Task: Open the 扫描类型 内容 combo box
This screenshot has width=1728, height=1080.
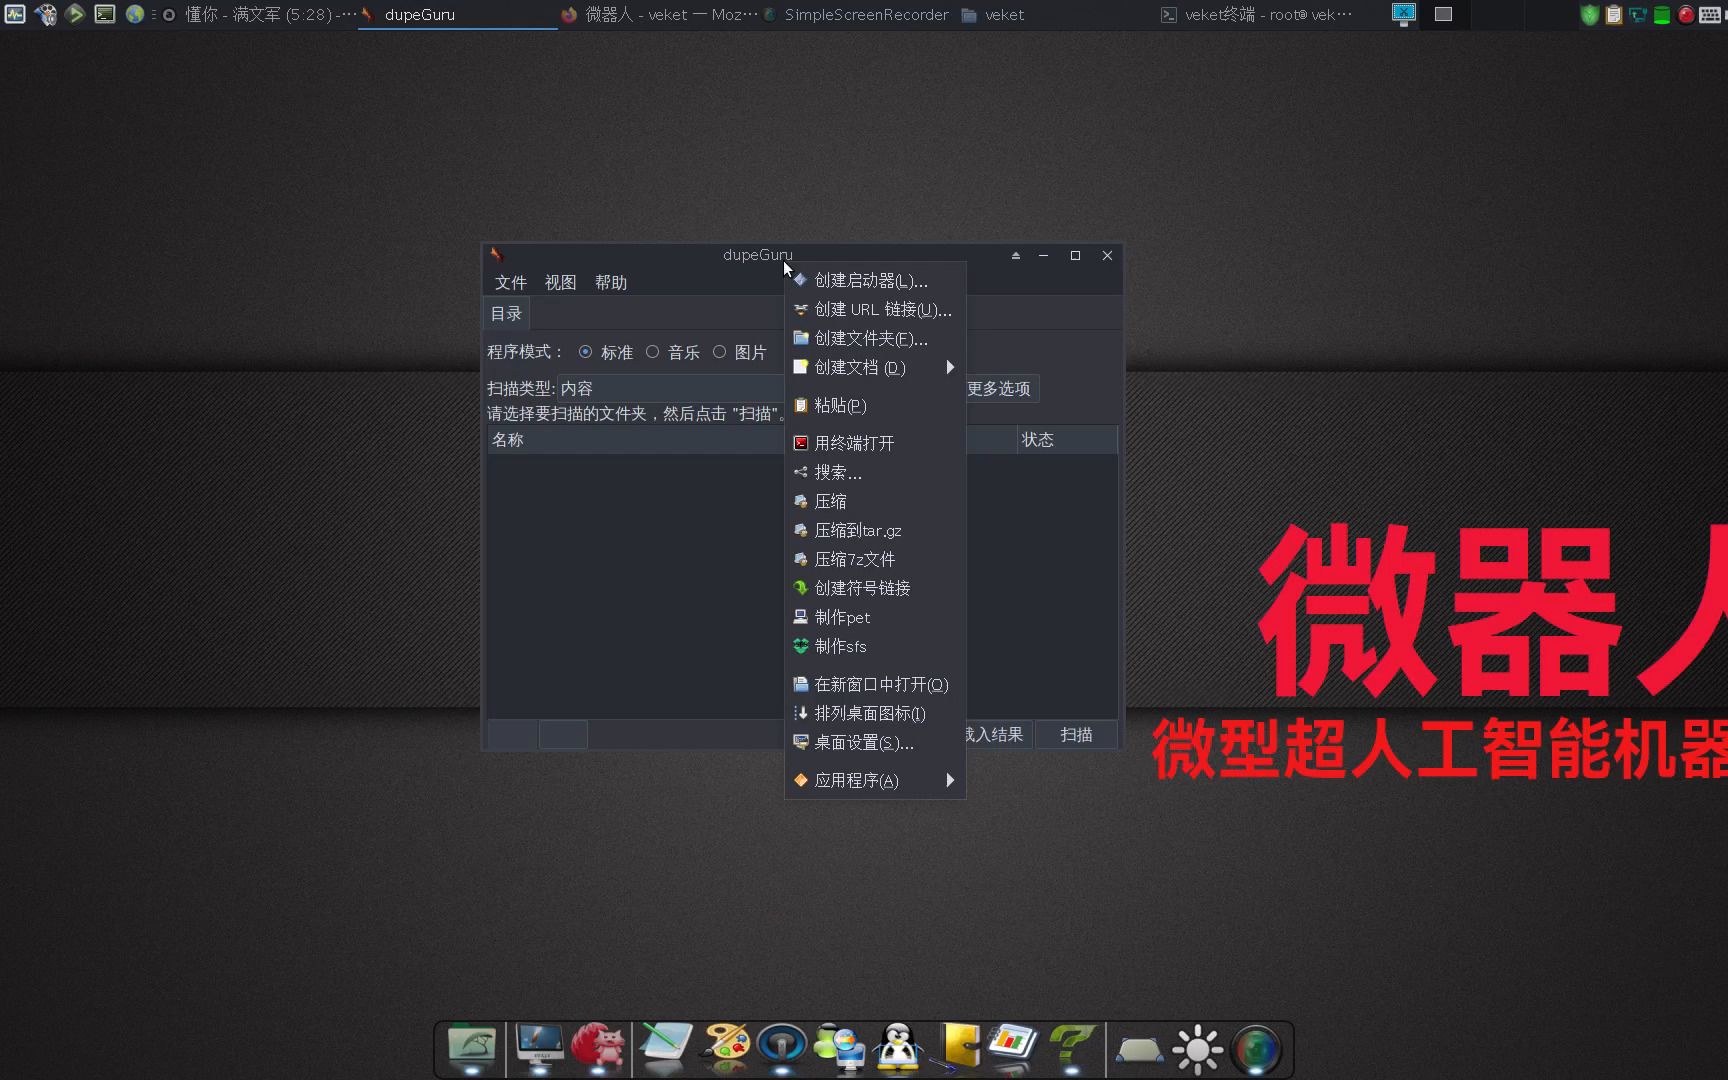Action: coord(671,388)
